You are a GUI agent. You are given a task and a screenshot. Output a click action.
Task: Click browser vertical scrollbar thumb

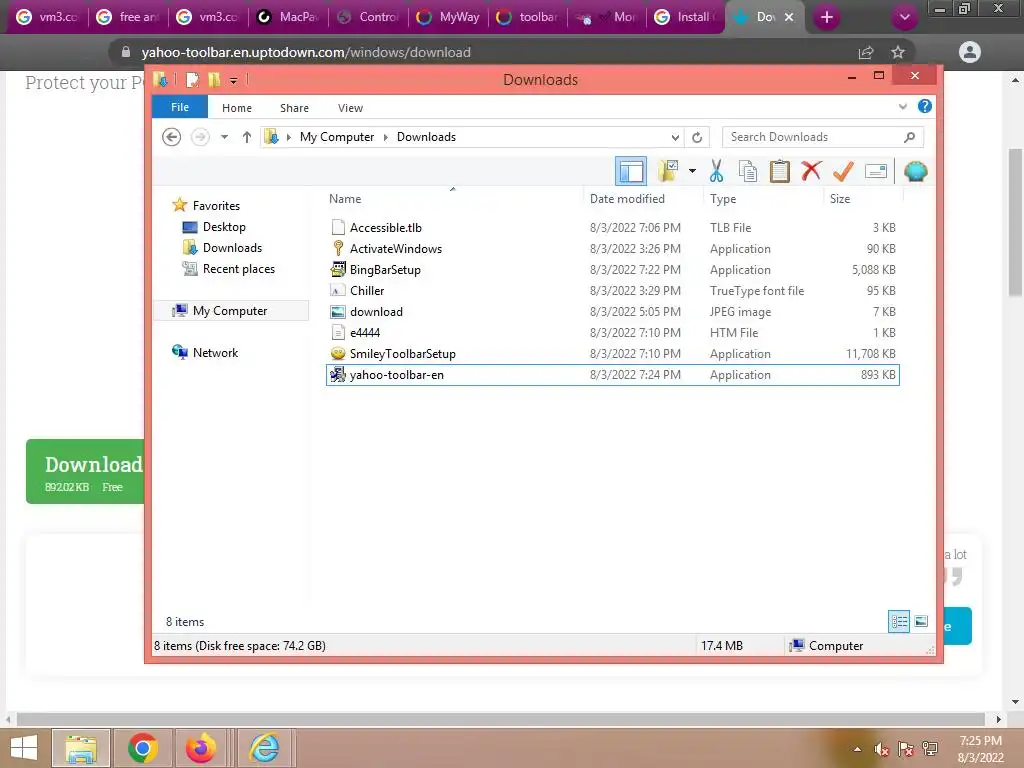click(1015, 222)
